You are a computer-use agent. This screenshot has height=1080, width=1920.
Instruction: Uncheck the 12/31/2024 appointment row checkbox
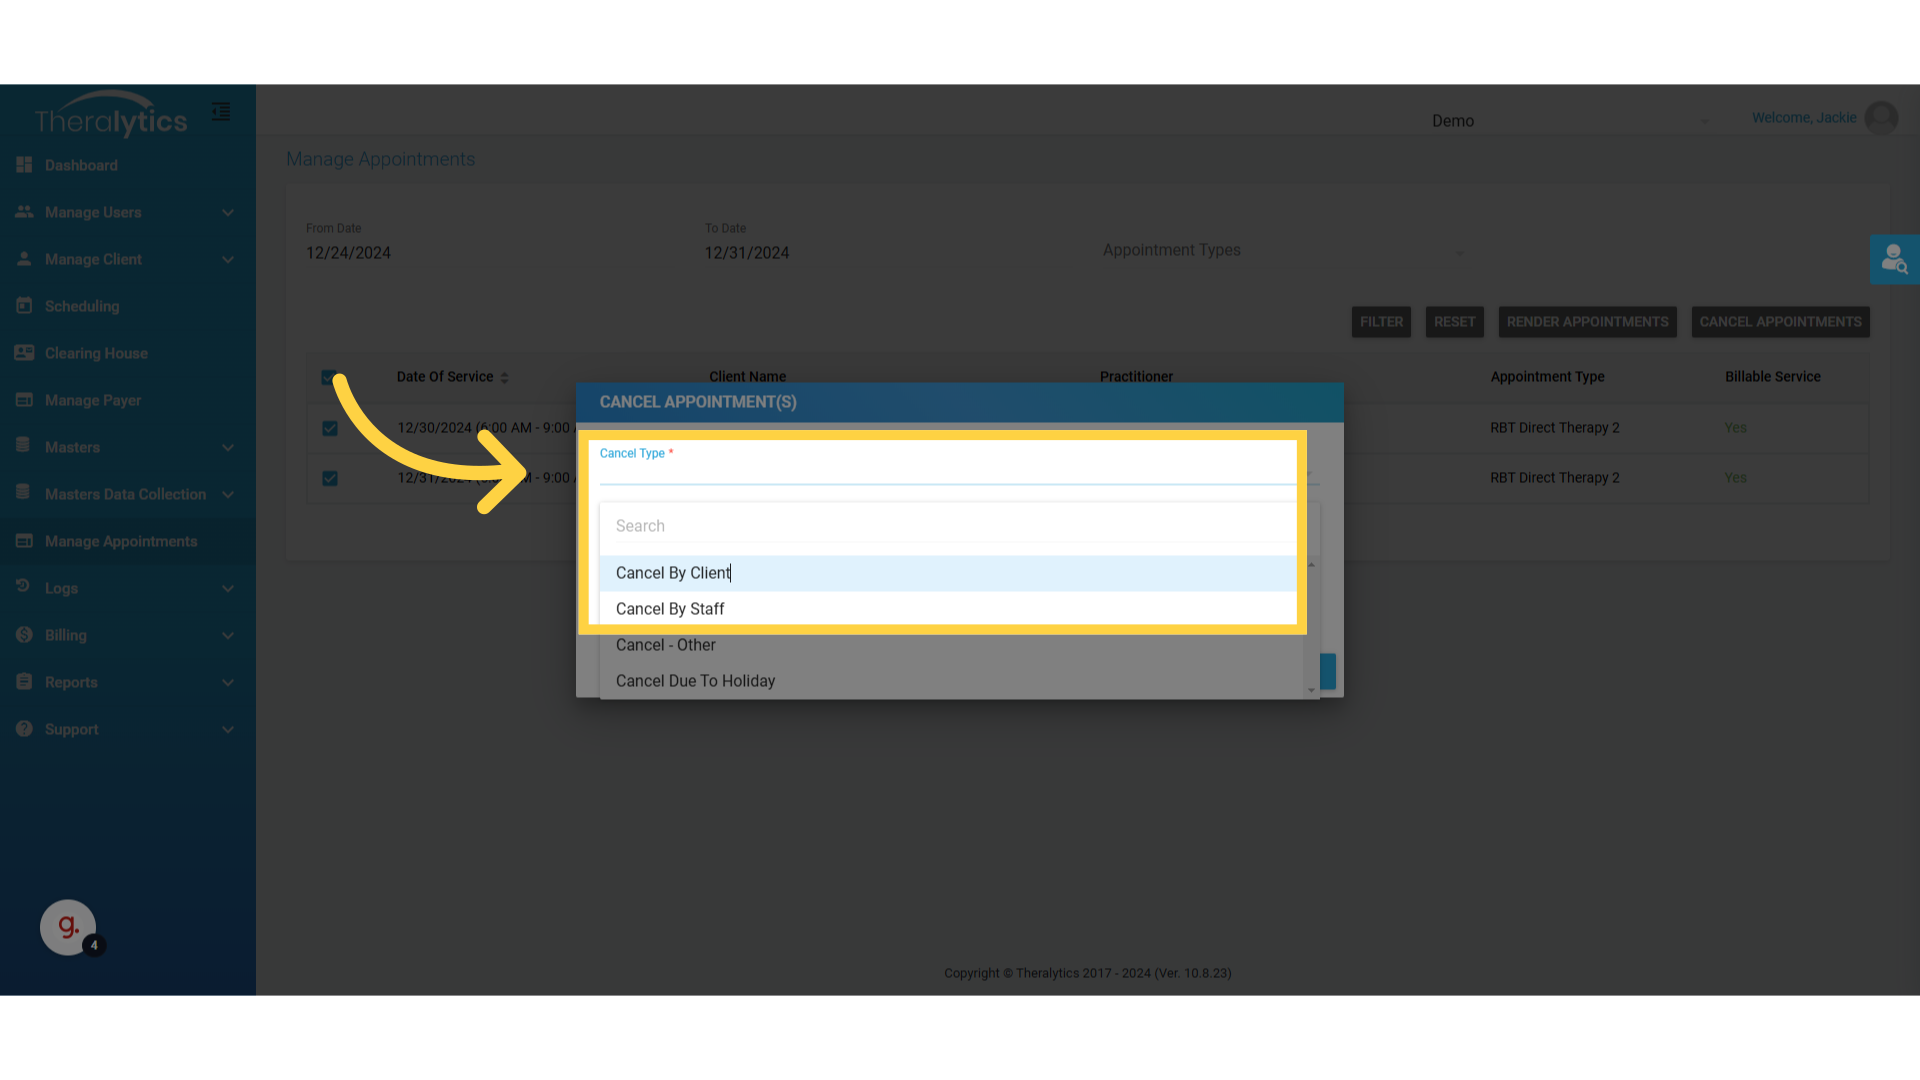(x=330, y=478)
